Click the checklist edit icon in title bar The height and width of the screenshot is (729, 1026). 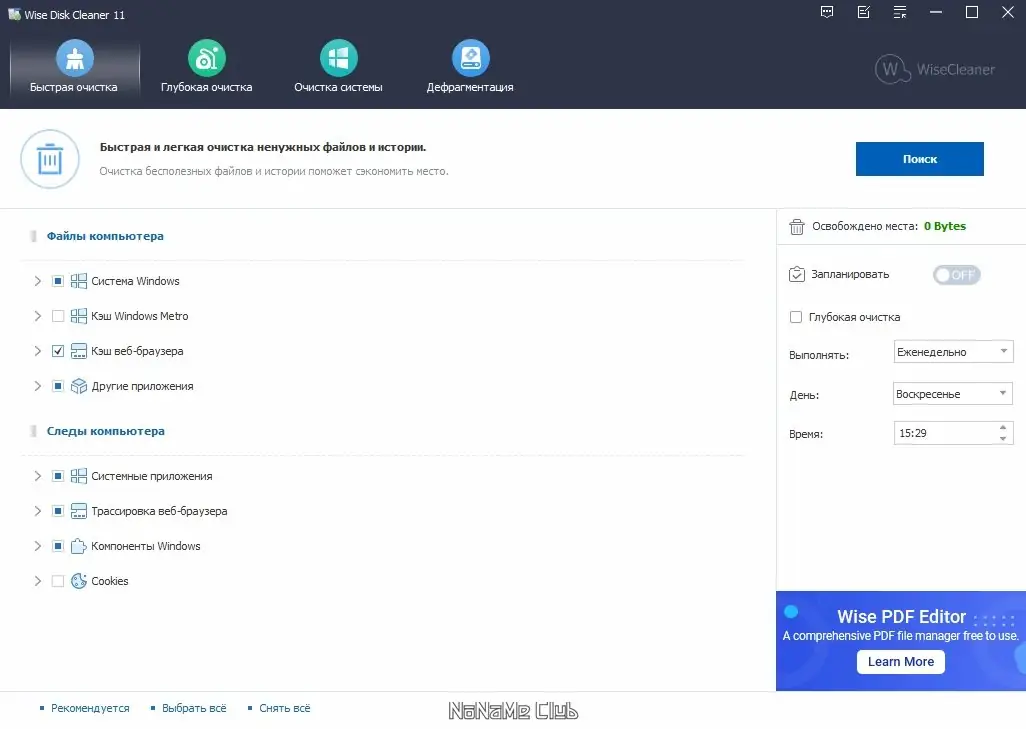click(862, 12)
